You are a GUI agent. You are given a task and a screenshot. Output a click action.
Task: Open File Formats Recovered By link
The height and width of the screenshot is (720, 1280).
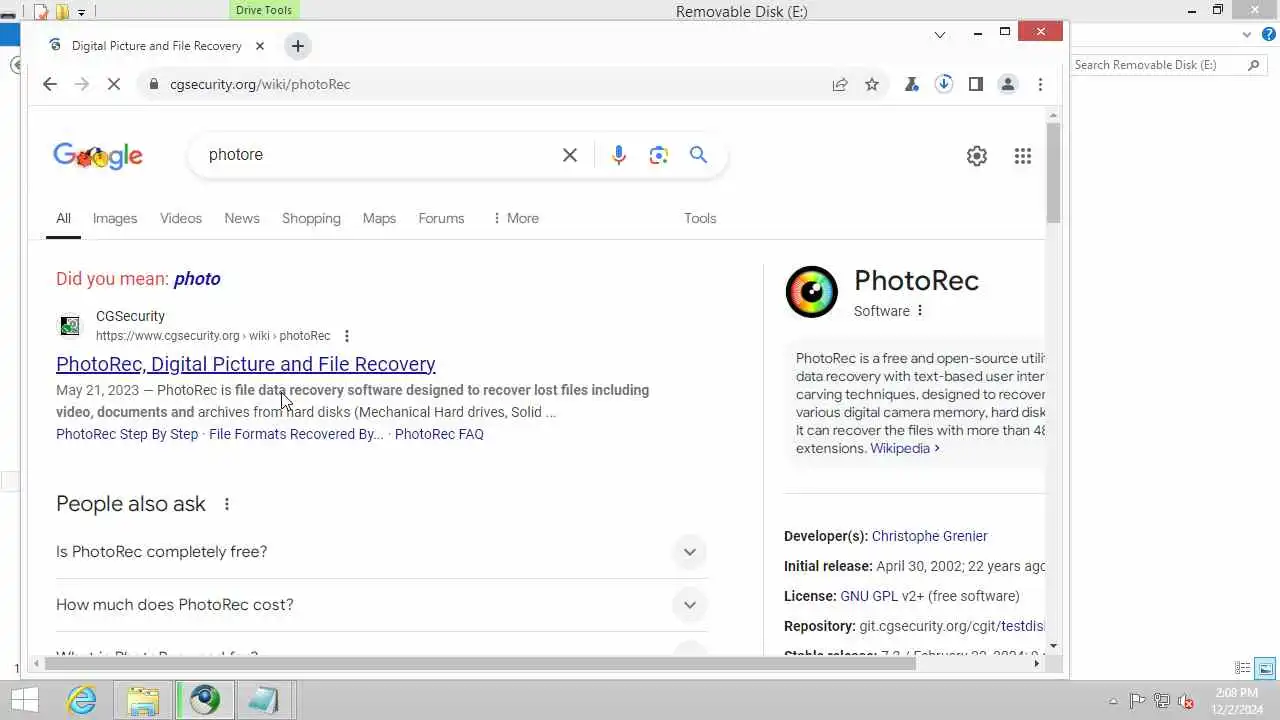click(x=296, y=434)
